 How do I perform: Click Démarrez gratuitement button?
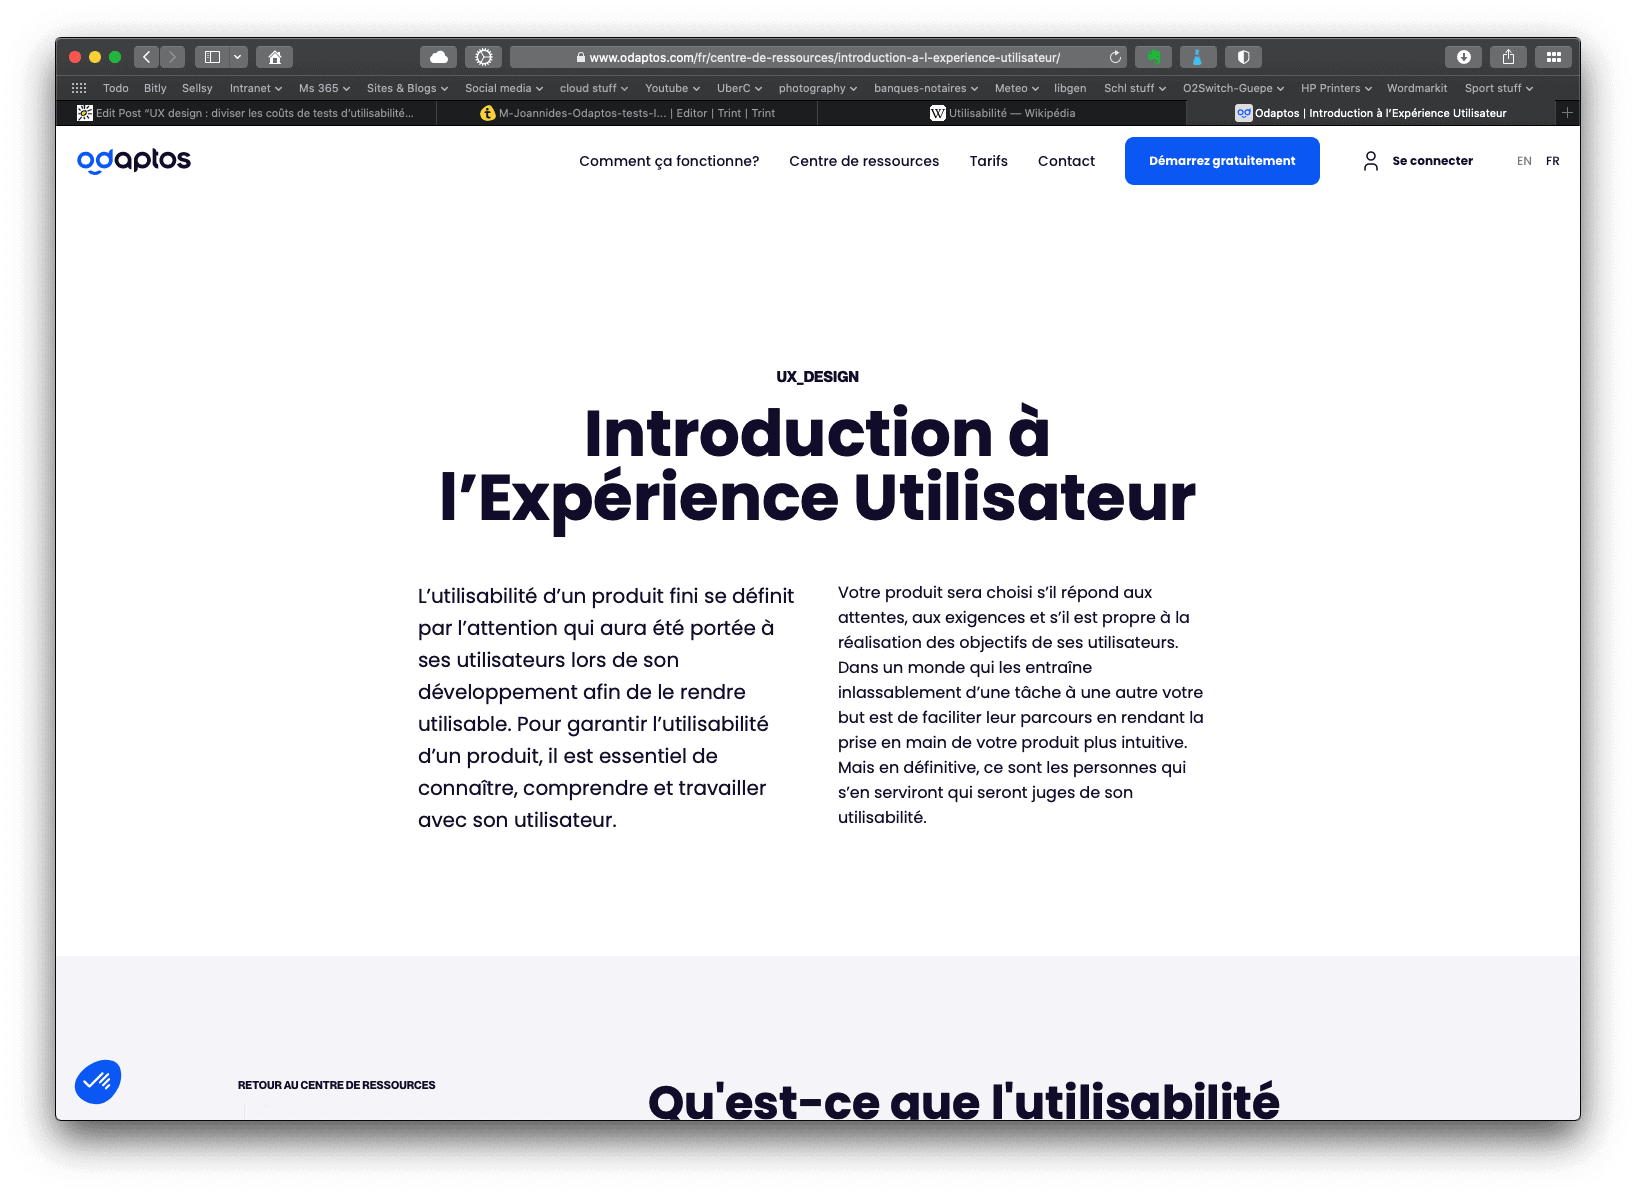(x=1222, y=161)
